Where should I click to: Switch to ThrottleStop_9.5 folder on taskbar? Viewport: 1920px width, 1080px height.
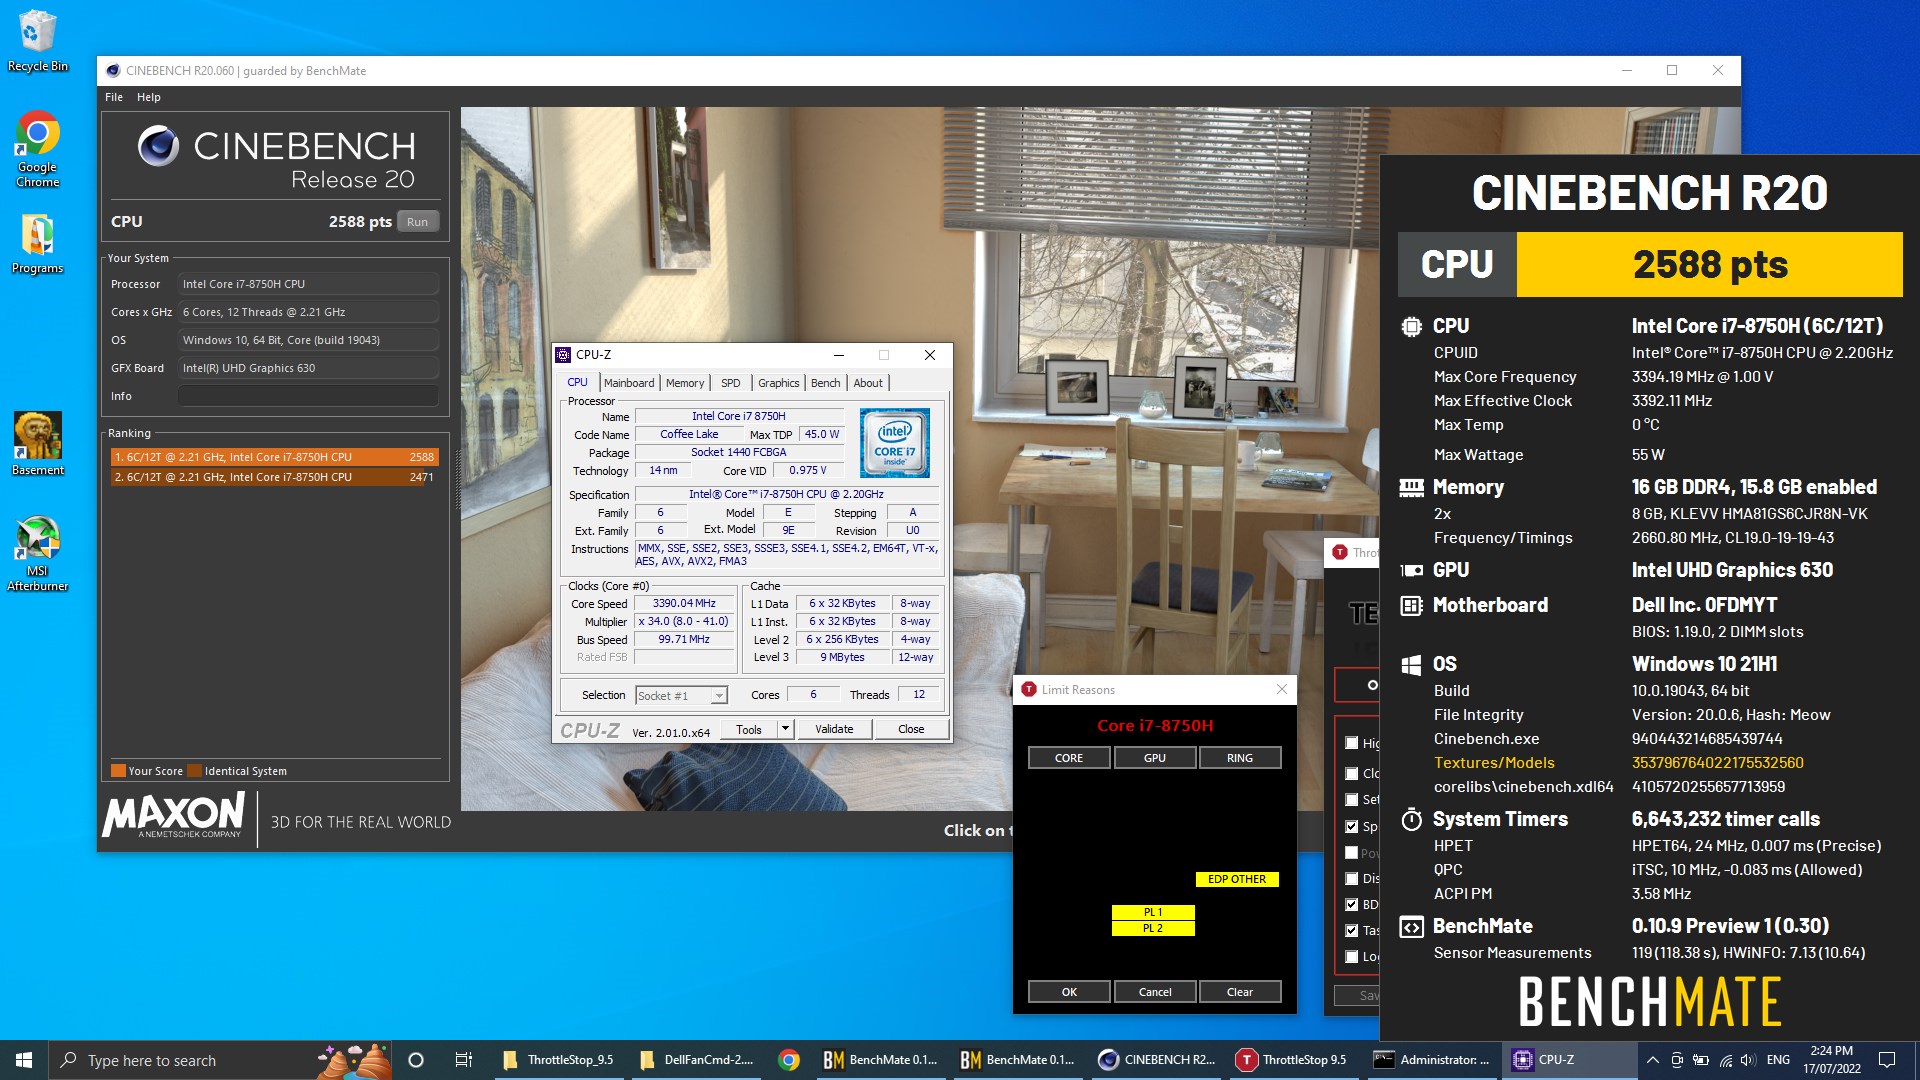pos(559,1060)
